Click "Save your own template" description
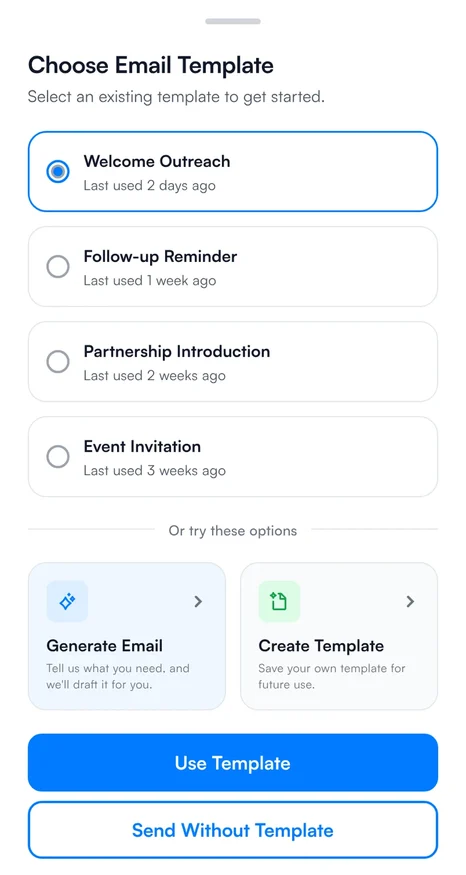 coord(332,676)
